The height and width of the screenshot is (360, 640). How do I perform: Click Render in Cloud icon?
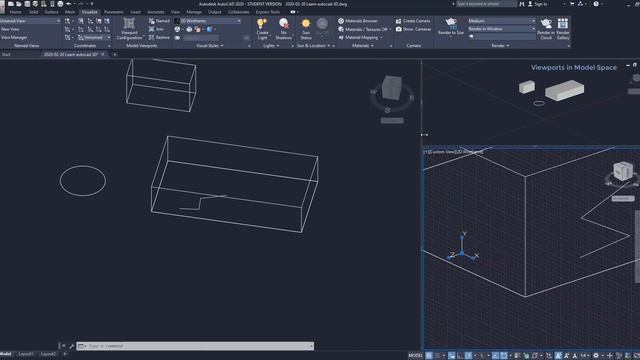[x=546, y=23]
